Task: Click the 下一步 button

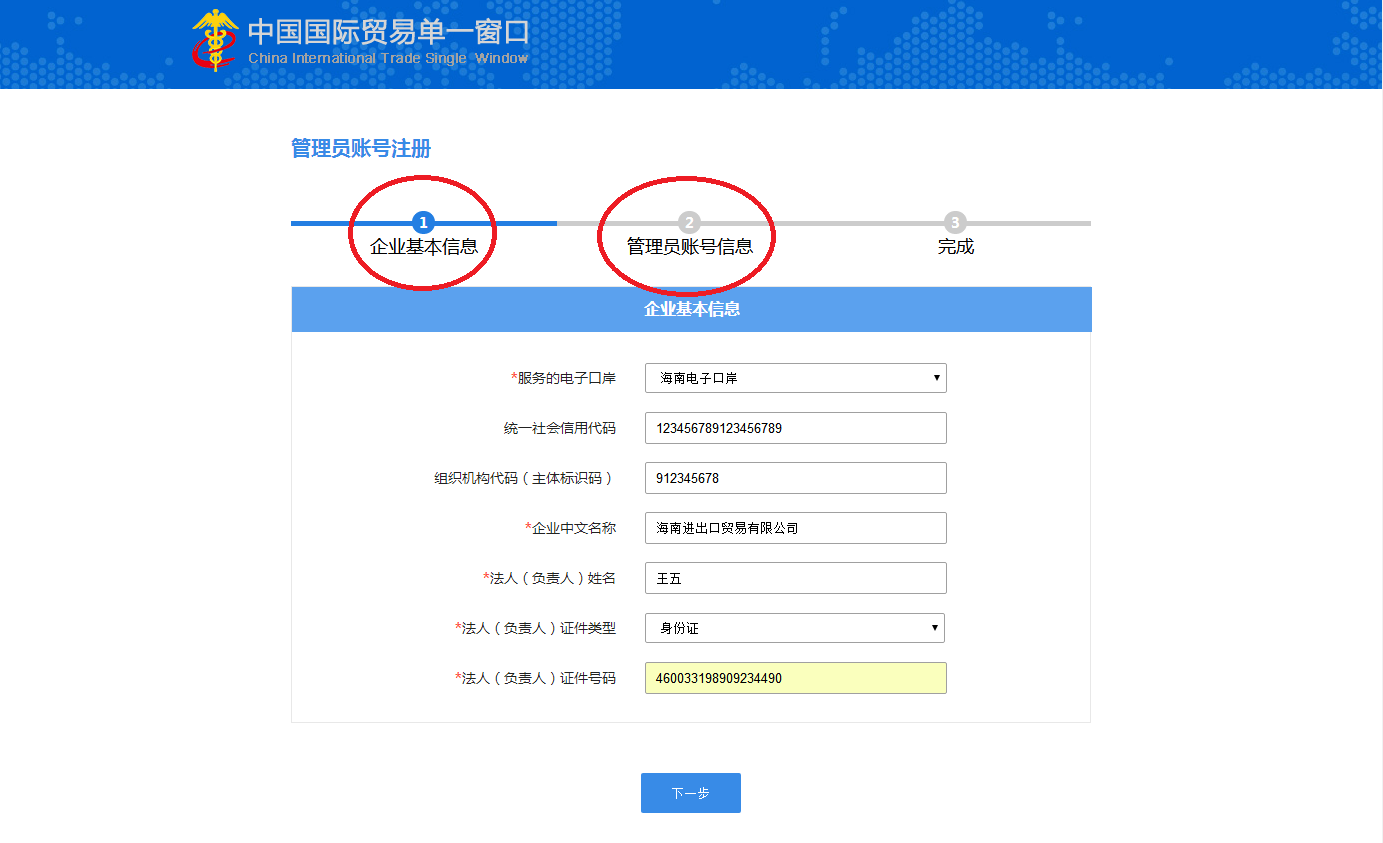Action: 690,792
